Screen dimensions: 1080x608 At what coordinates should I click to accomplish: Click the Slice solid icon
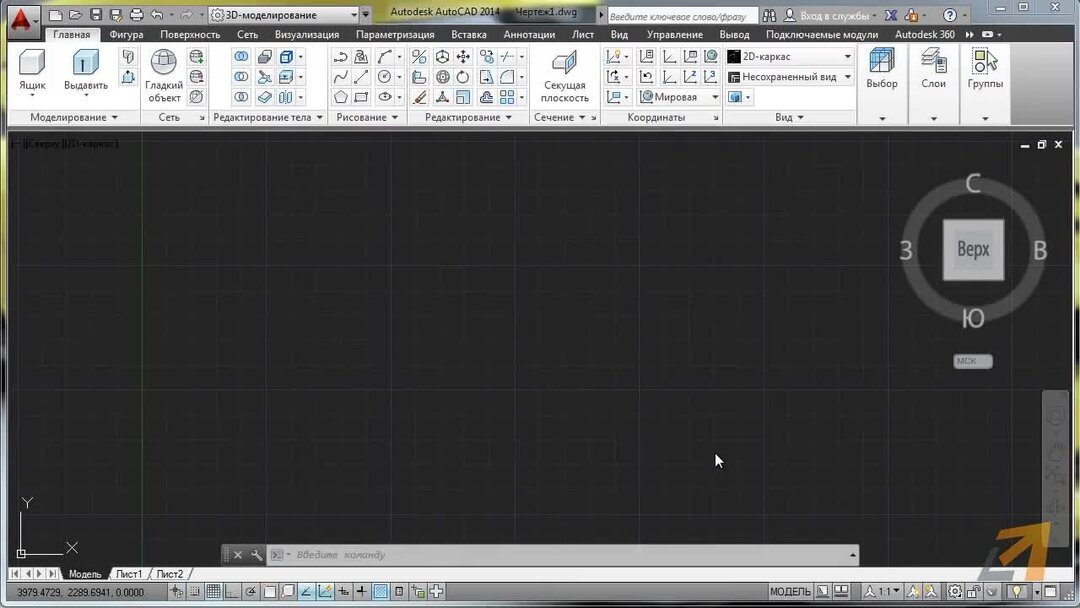(264, 77)
